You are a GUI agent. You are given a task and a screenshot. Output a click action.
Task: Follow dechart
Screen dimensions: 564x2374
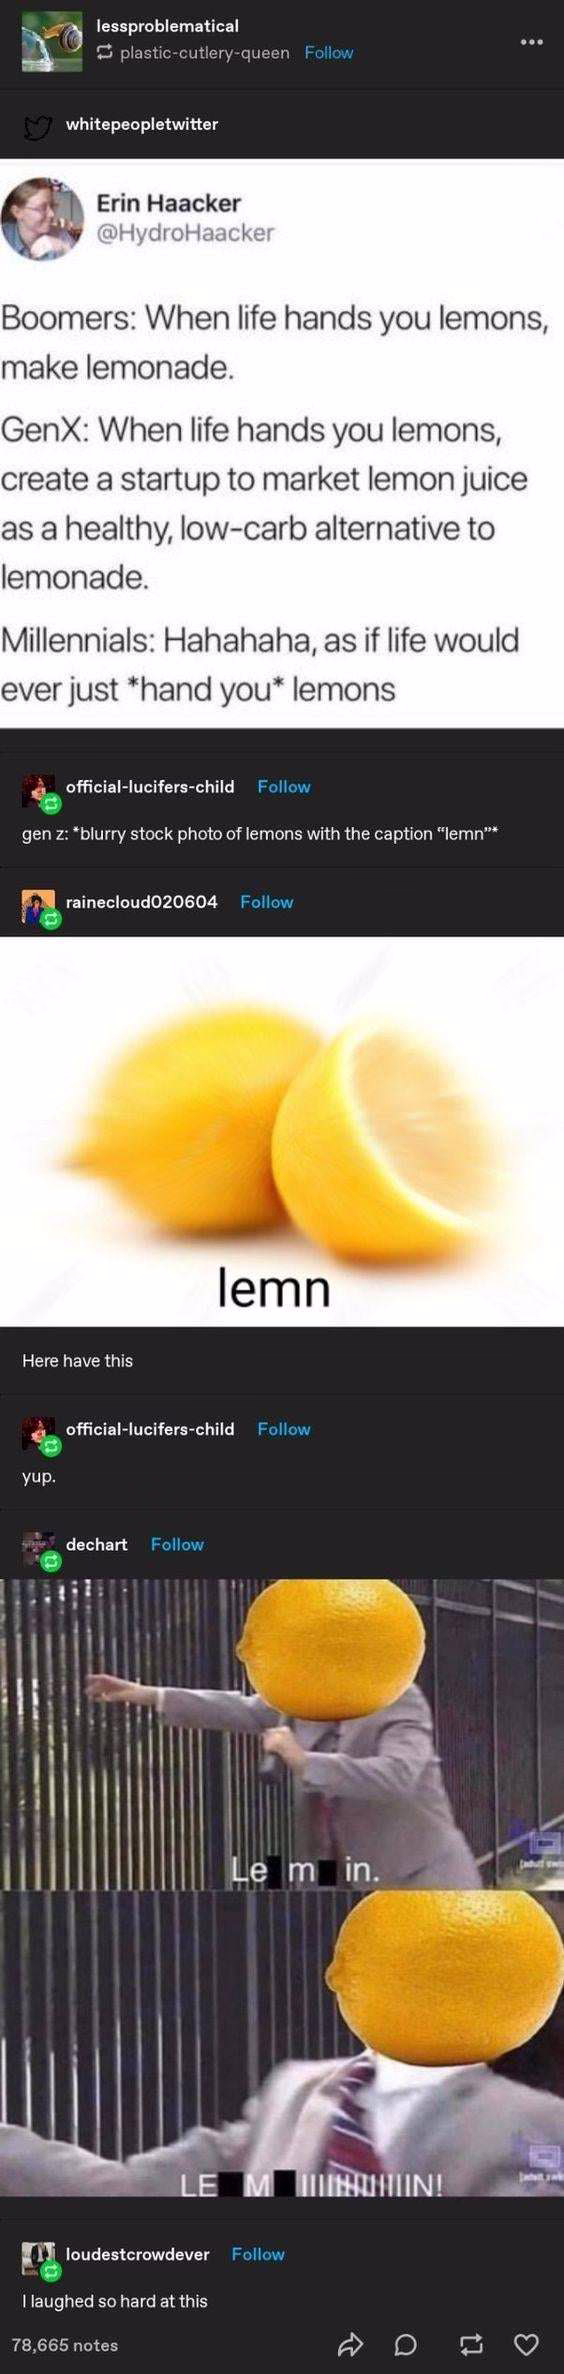click(177, 1544)
